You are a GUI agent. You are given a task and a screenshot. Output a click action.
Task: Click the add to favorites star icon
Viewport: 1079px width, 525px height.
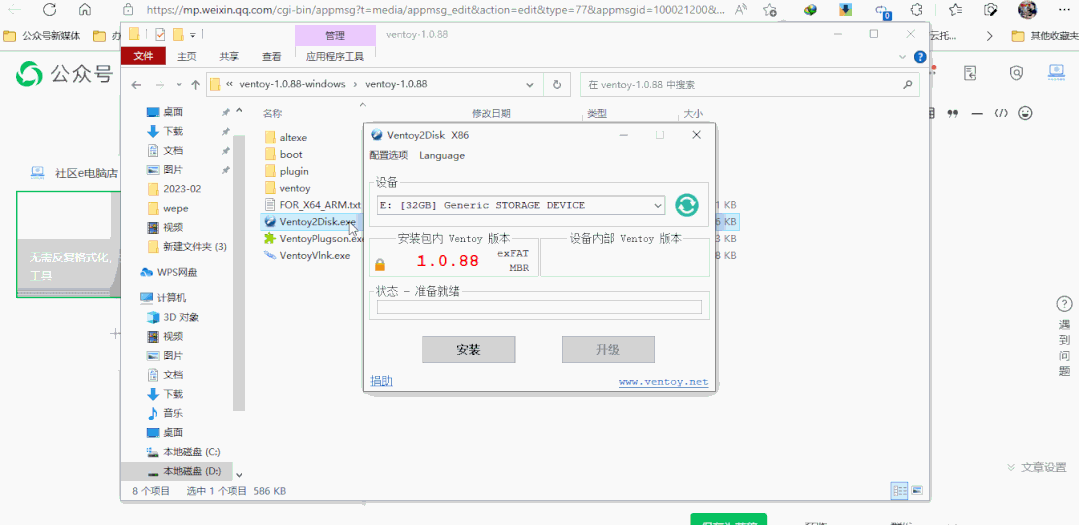tap(770, 10)
